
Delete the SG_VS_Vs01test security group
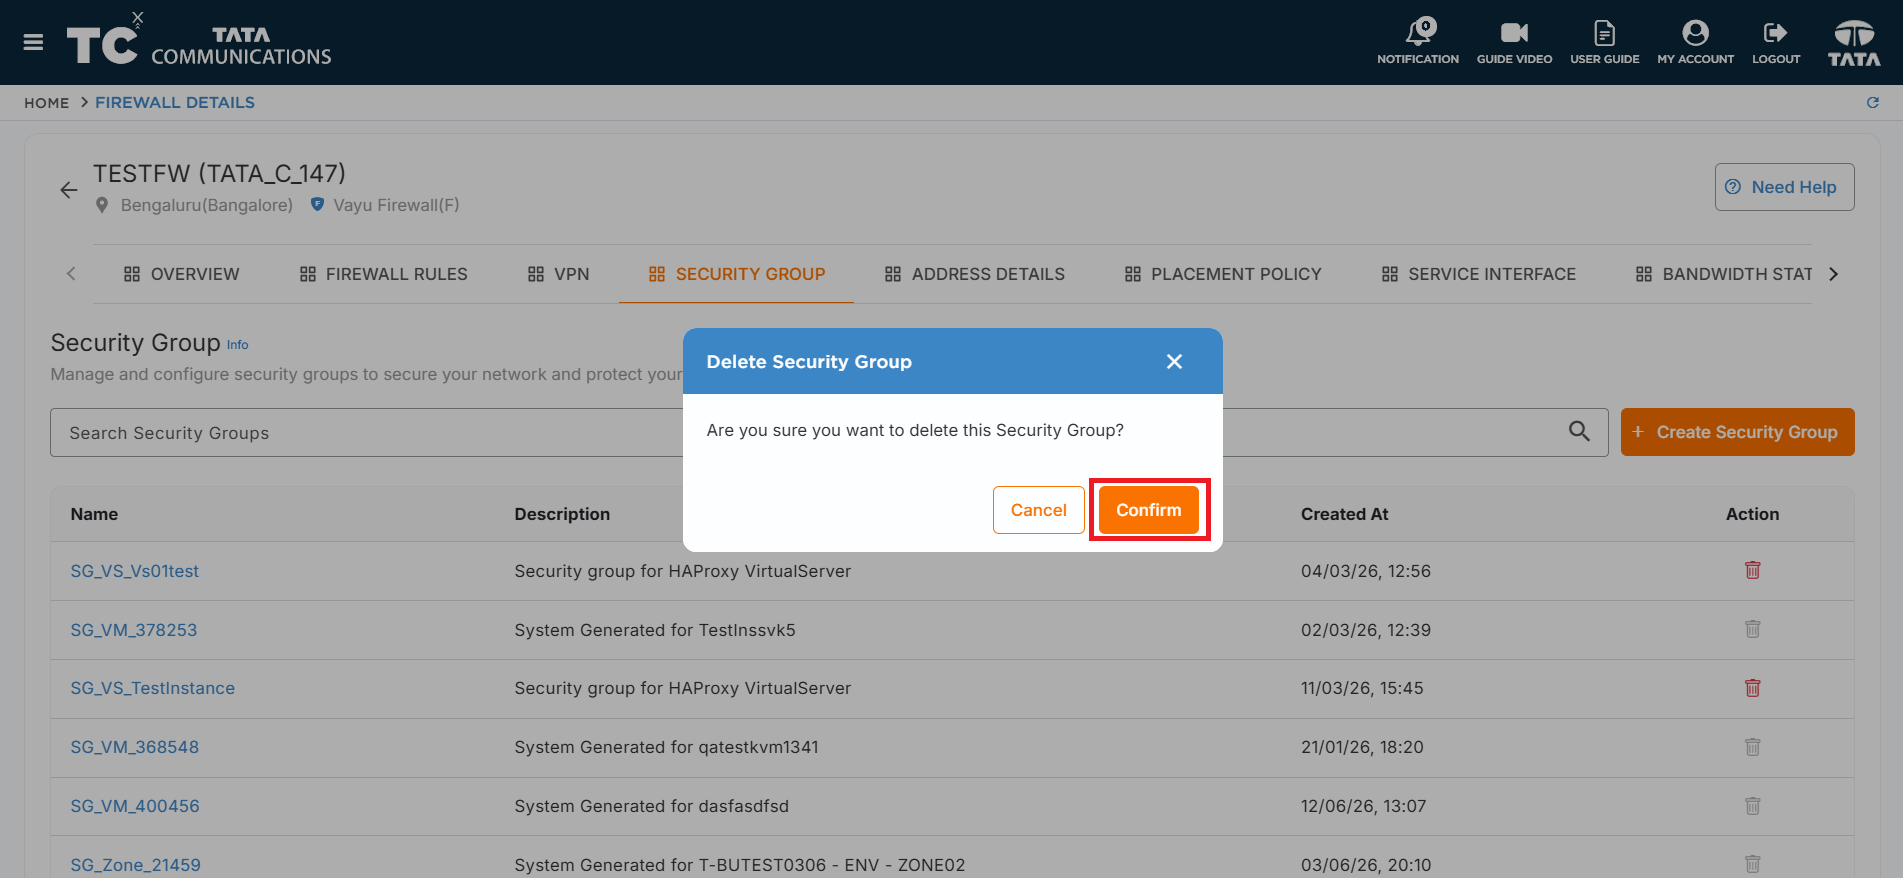pos(1752,570)
